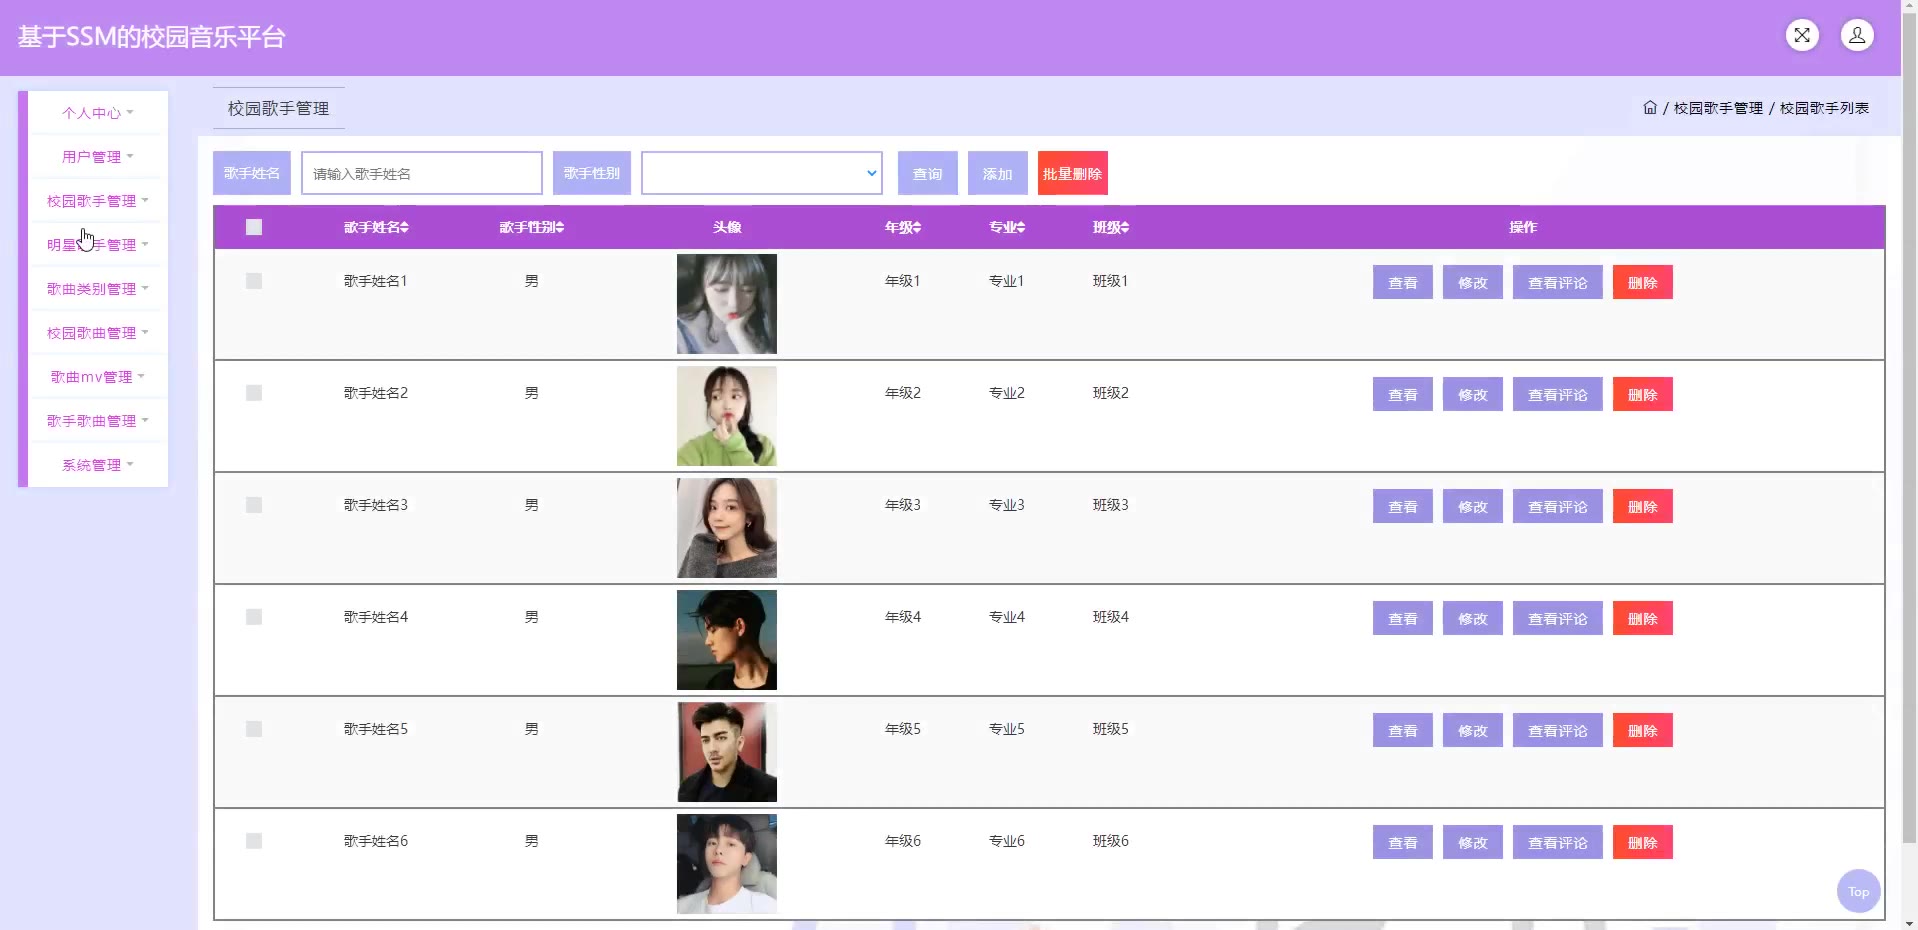The image size is (1918, 930).
Task: Click avatar thumbnail of 歌手姓名1
Action: click(x=727, y=304)
